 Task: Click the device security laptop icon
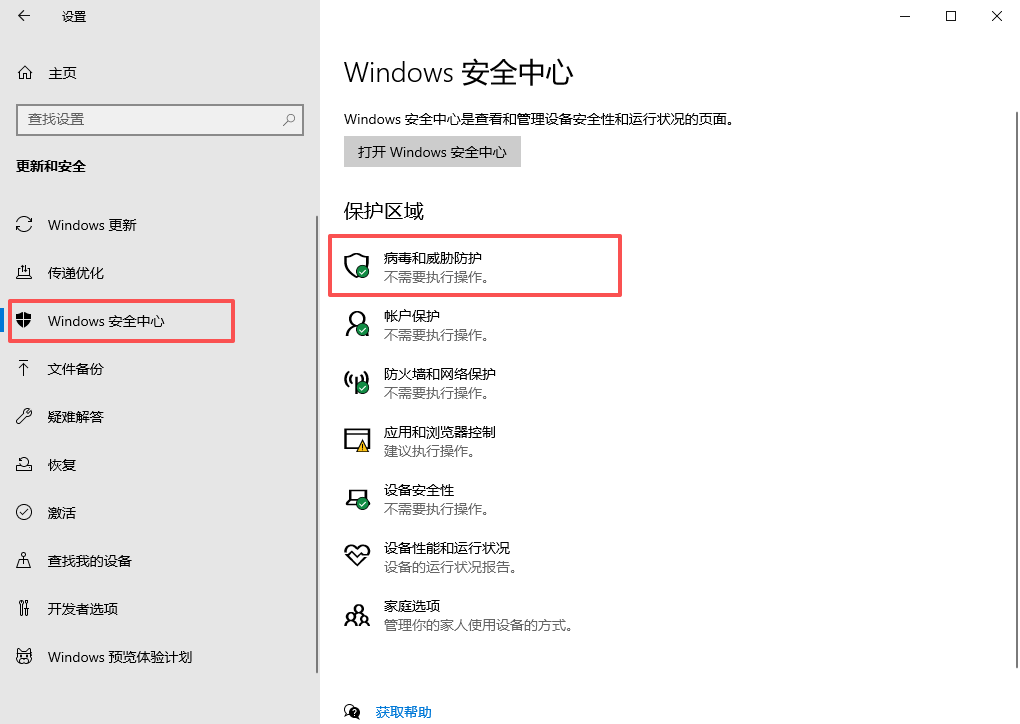[x=357, y=498]
